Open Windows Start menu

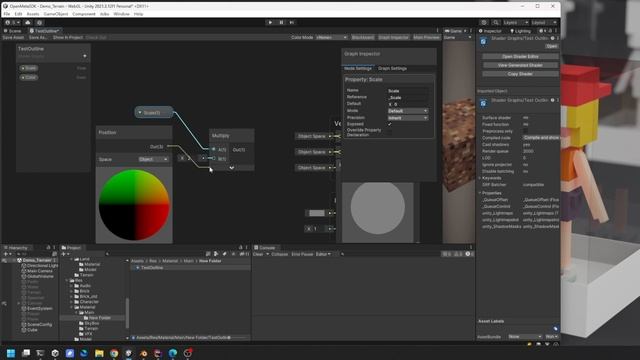point(11,353)
